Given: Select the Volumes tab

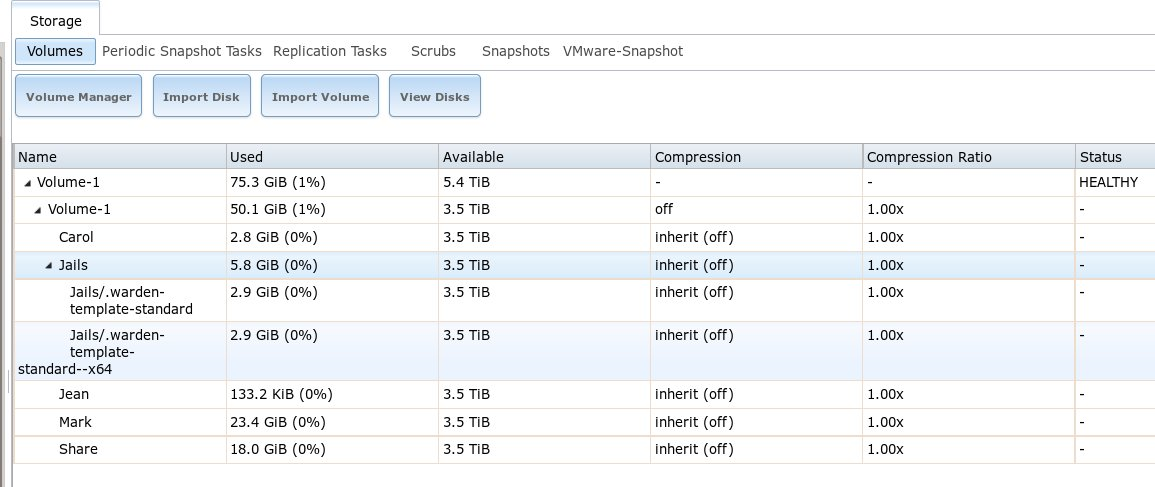Looking at the screenshot, I should point(55,52).
